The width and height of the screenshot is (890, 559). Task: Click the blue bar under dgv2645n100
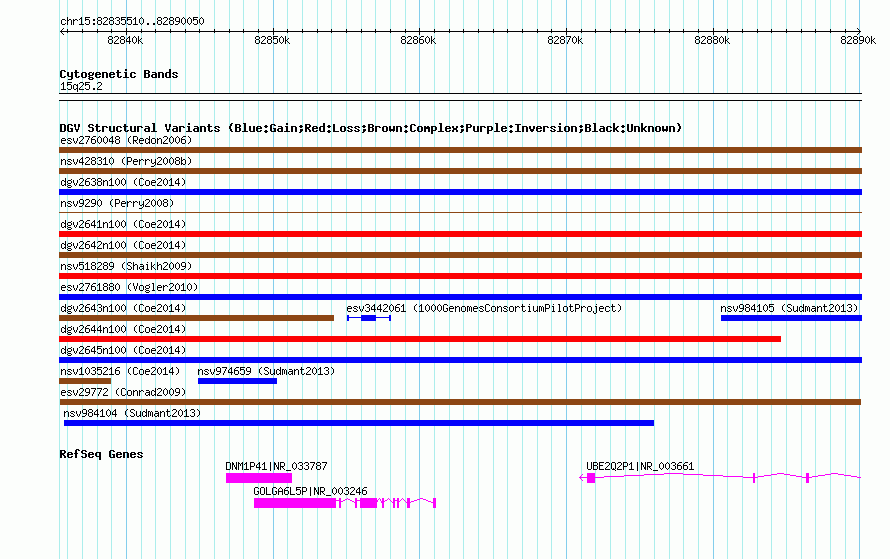point(460,360)
